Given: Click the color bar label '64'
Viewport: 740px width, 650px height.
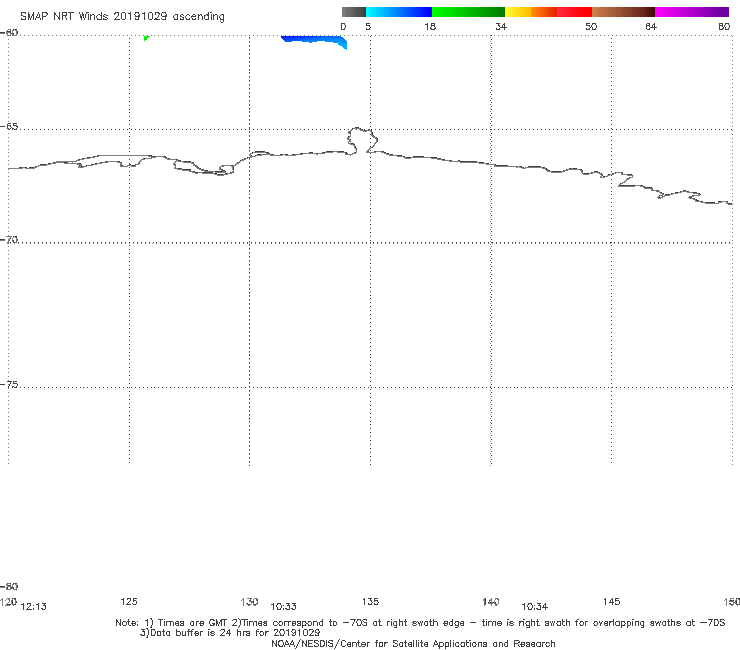Looking at the screenshot, I should [651, 26].
